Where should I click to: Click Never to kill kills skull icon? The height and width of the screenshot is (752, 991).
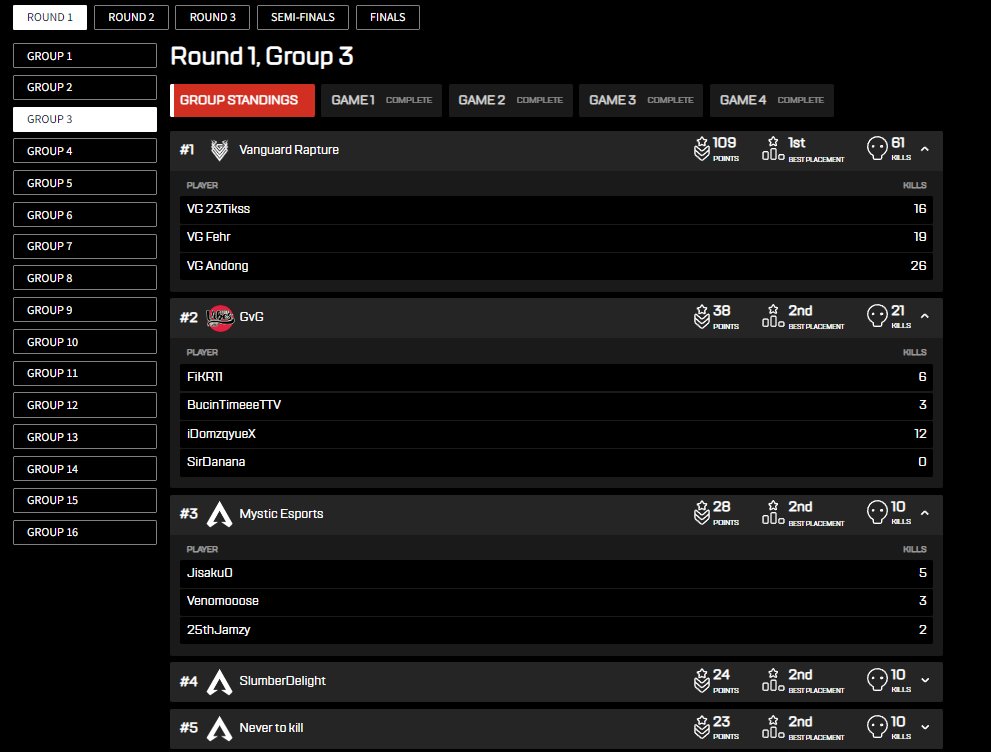(x=877, y=727)
